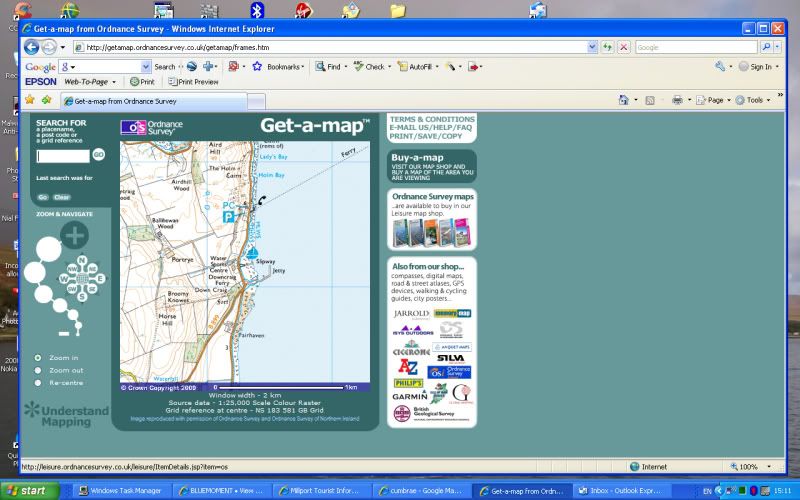Click the ABC Check spelling icon

(359, 66)
